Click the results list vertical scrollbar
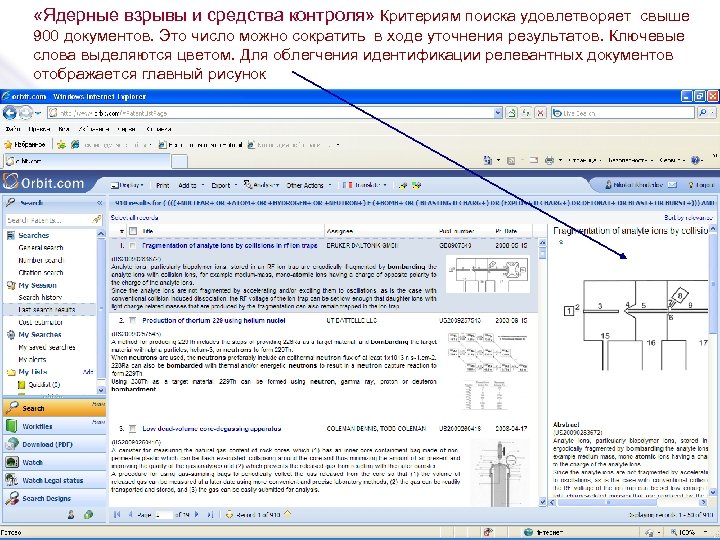 click(x=542, y=371)
